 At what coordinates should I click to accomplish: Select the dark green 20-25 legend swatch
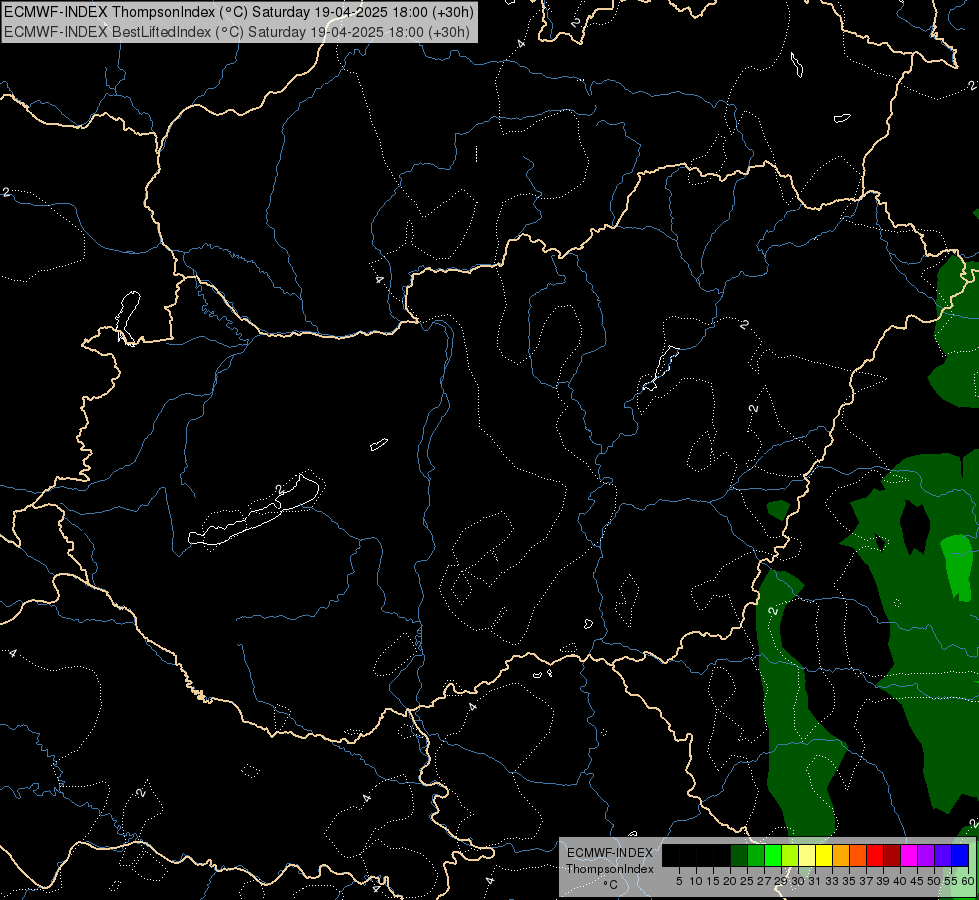pos(739,855)
